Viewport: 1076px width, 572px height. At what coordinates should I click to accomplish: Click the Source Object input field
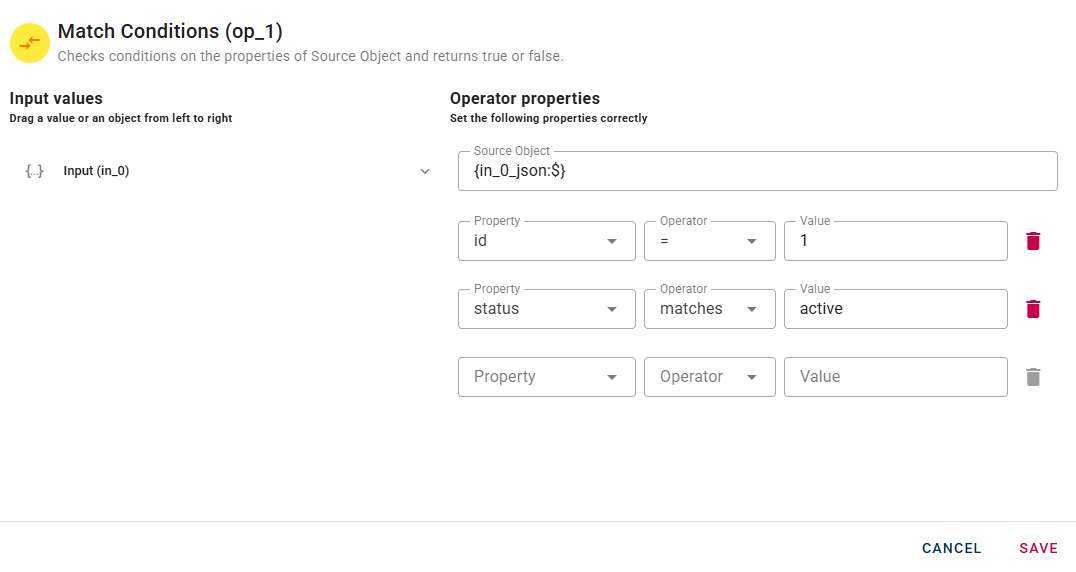[x=757, y=171]
